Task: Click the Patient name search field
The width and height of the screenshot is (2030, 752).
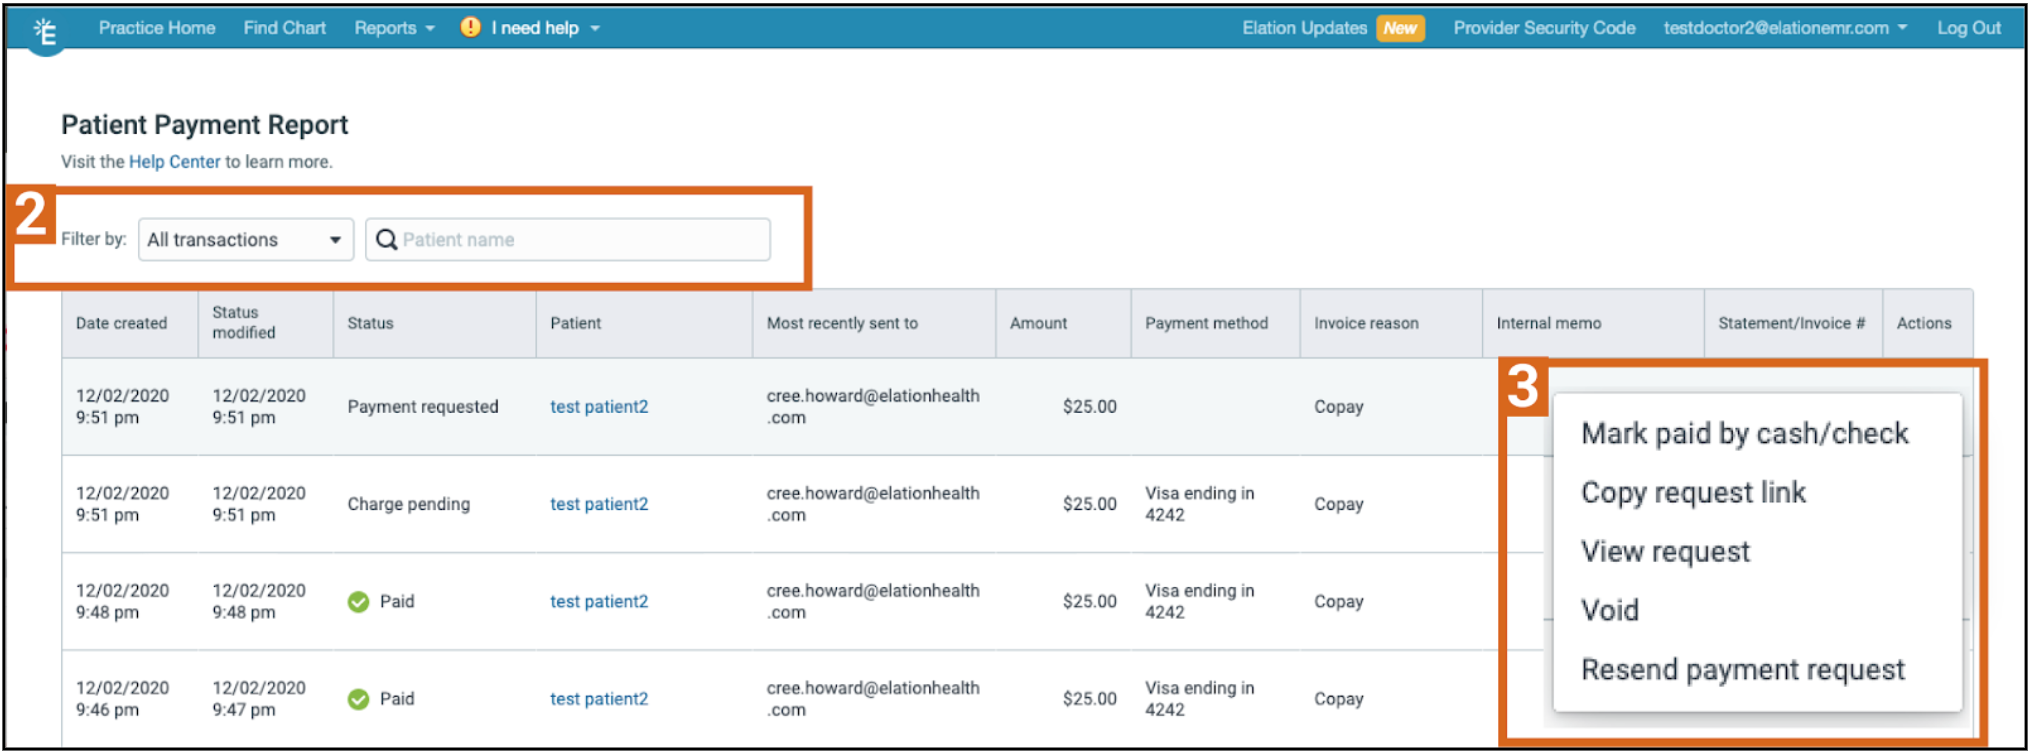Action: tap(580, 240)
